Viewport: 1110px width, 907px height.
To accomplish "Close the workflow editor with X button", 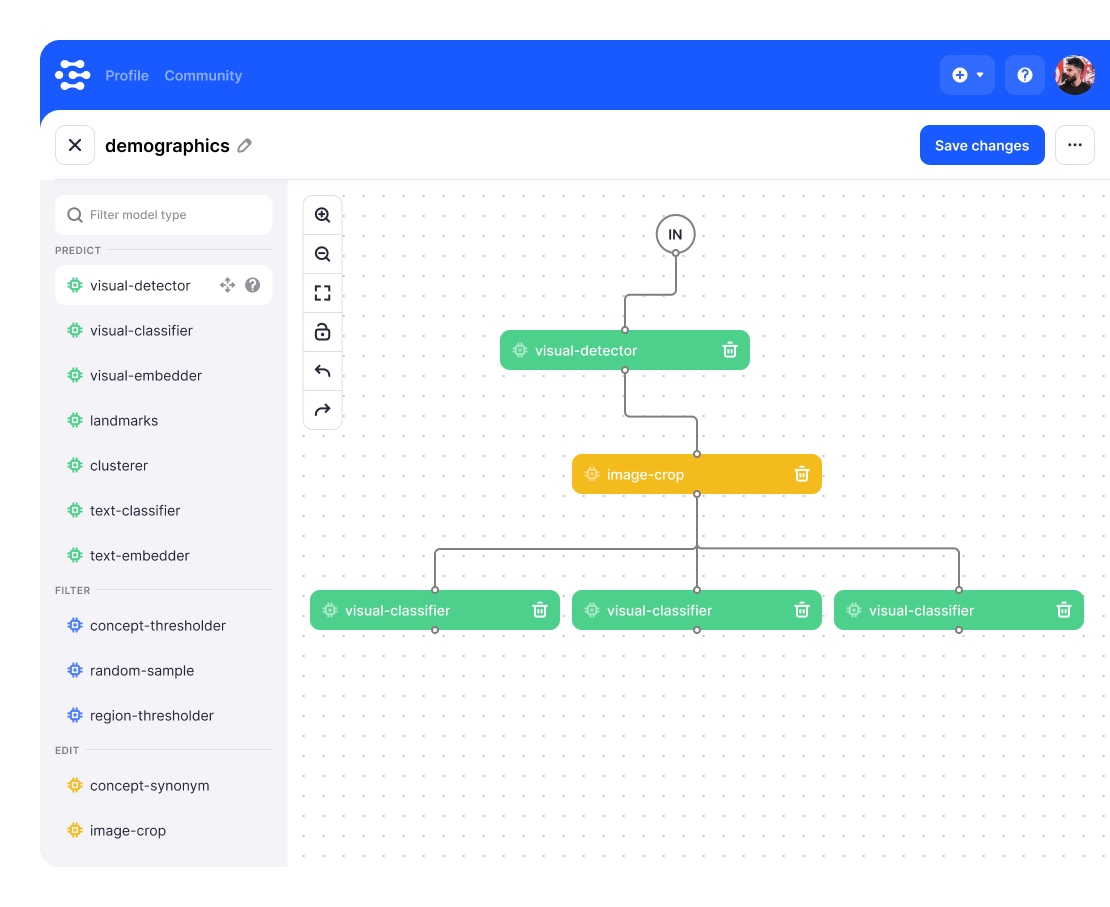I will (75, 145).
